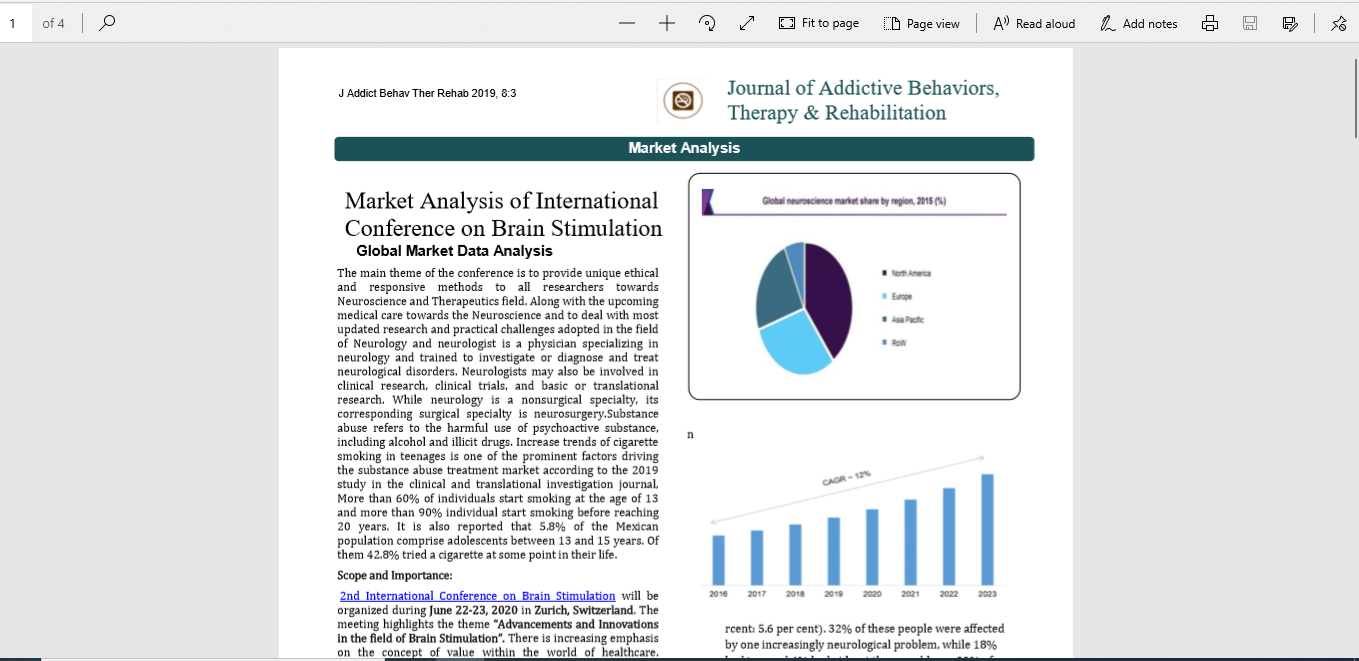The width and height of the screenshot is (1359, 661).
Task: Click the RoW legend entry
Action: [x=893, y=343]
